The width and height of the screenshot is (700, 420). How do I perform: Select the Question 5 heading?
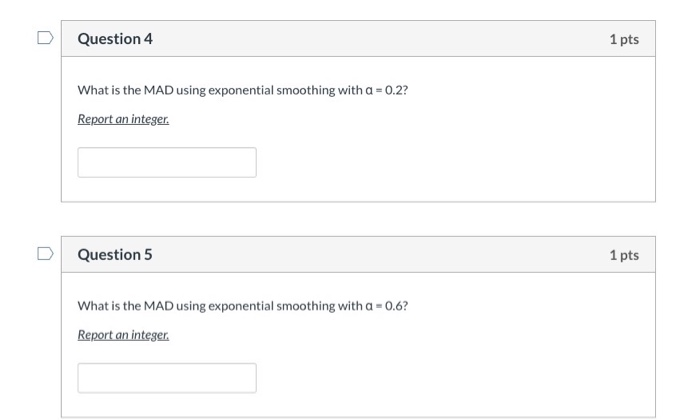pos(115,255)
